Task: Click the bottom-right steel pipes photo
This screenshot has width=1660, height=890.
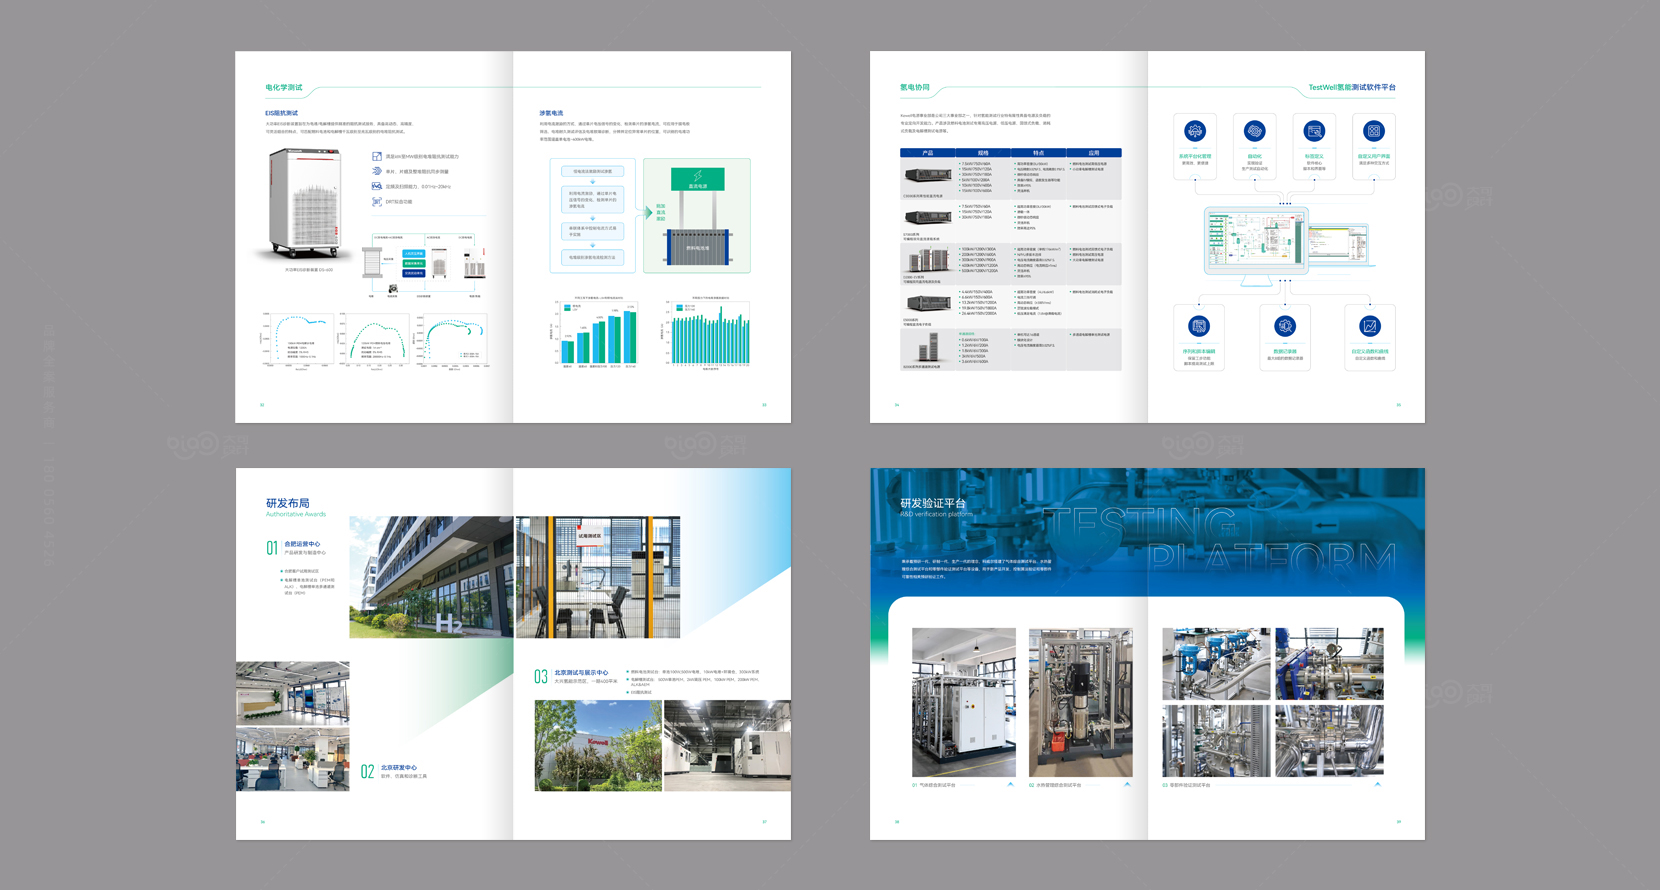Action: click(x=1329, y=741)
